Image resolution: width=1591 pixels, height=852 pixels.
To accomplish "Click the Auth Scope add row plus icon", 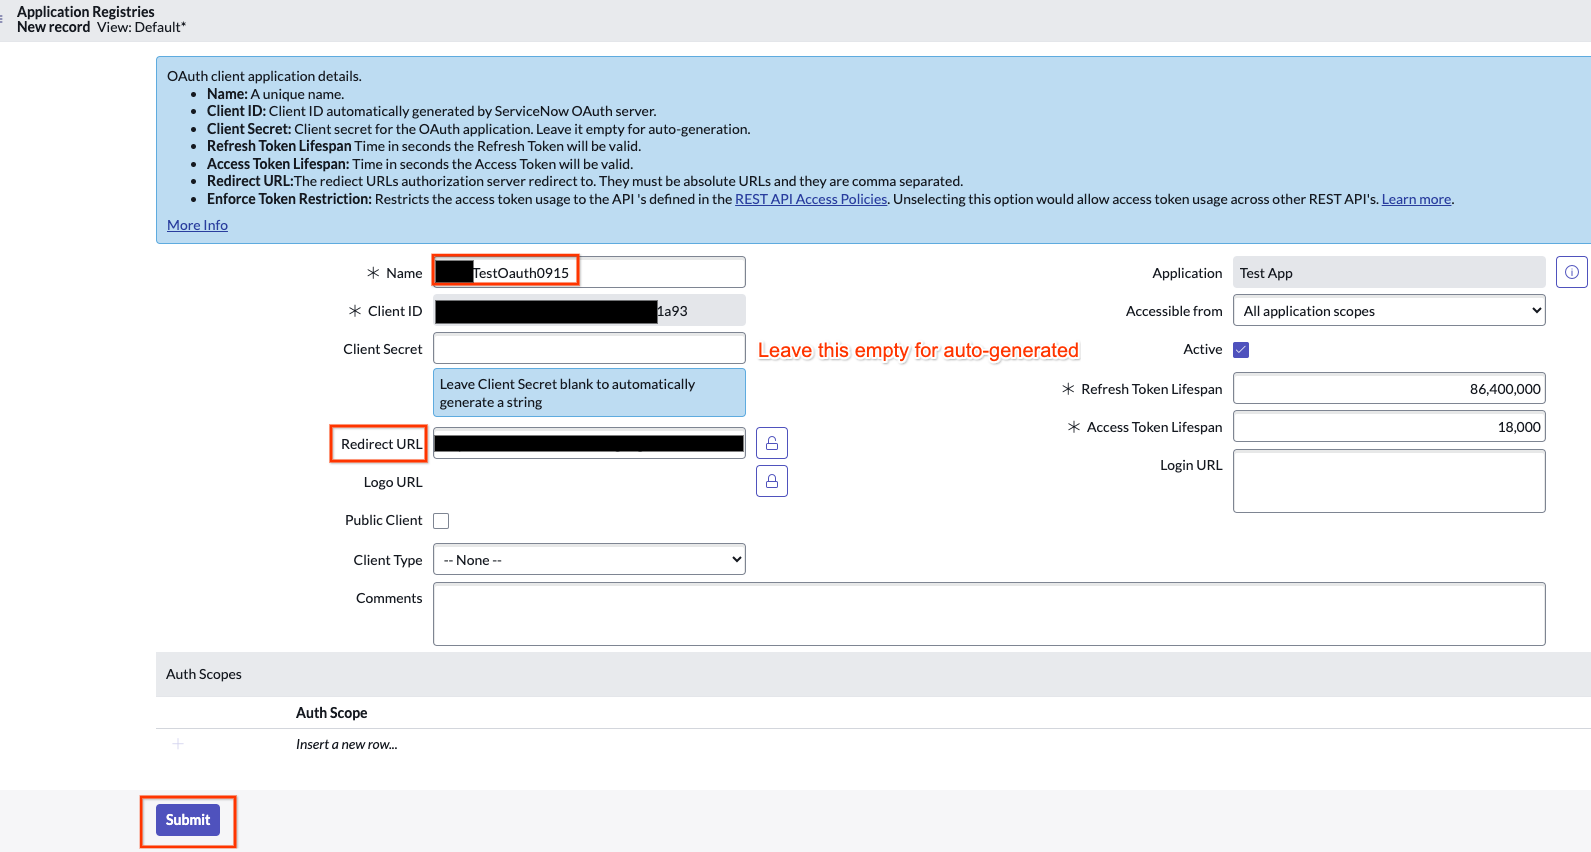I will tap(178, 744).
